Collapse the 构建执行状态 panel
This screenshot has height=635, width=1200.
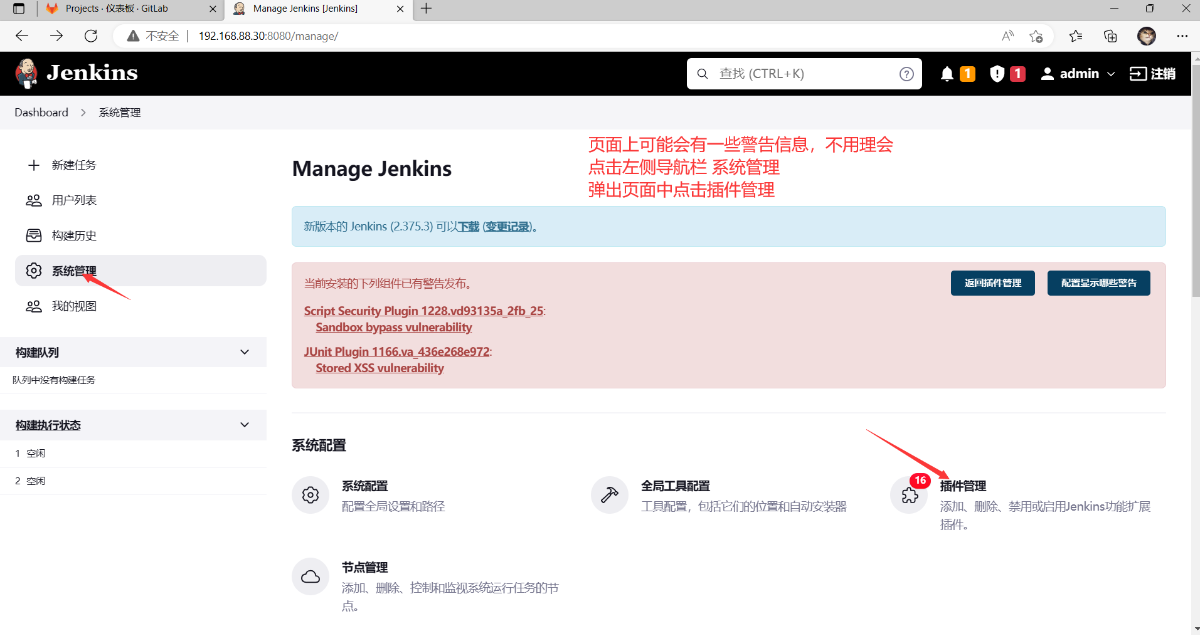(246, 425)
